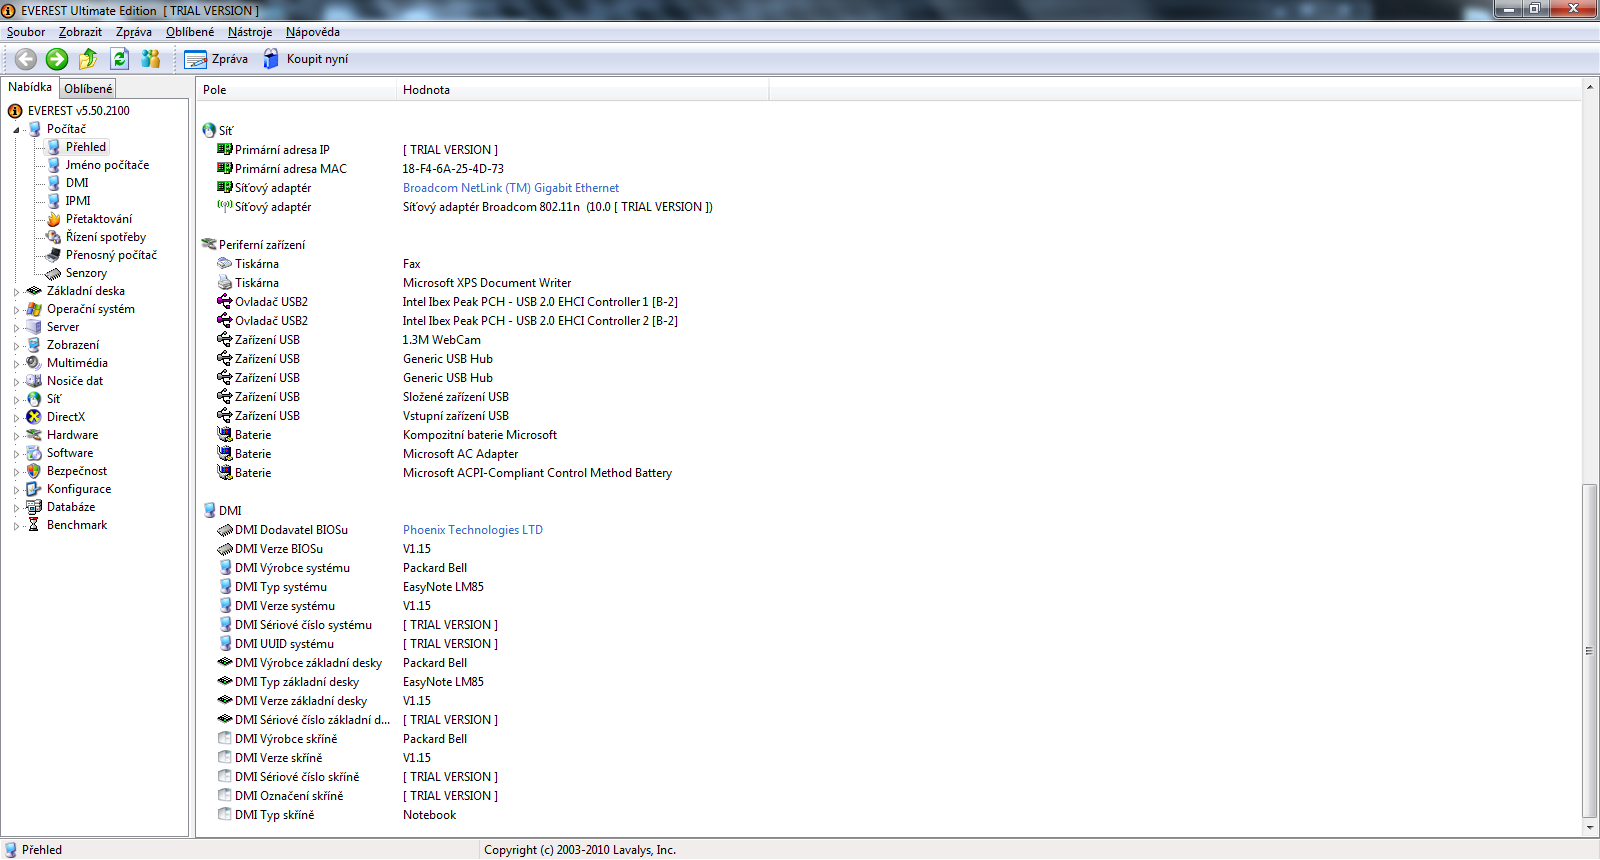
Task: Expand the Zobrazení tree node
Action: (x=17, y=346)
